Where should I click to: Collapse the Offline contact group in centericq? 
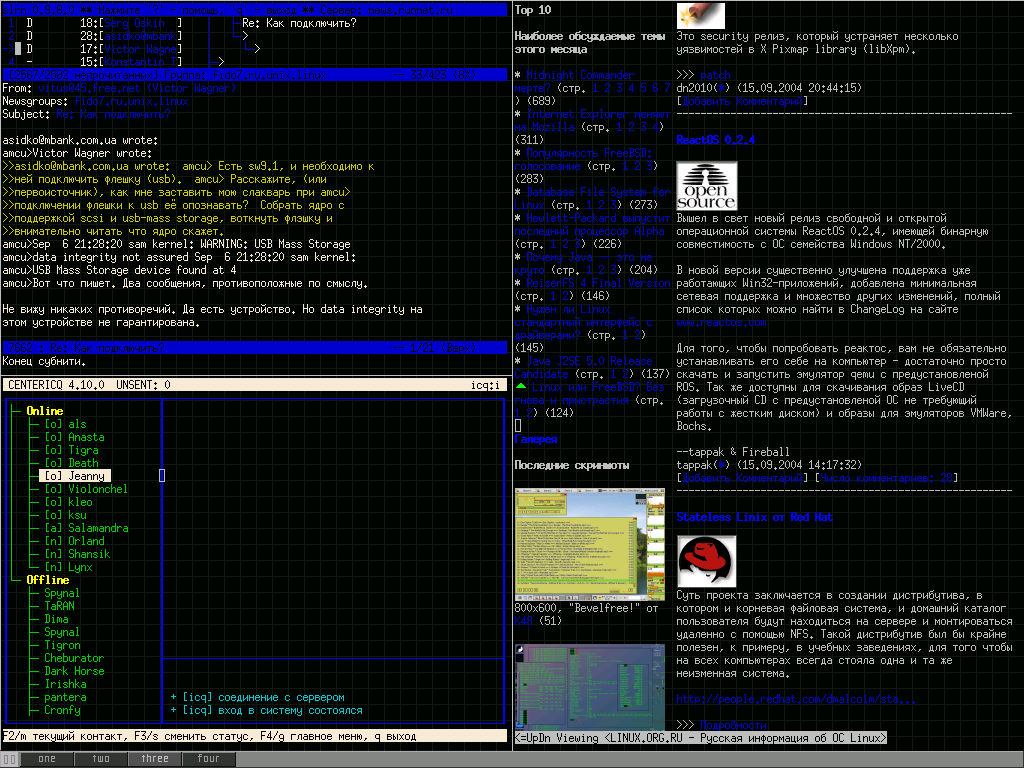click(x=48, y=580)
